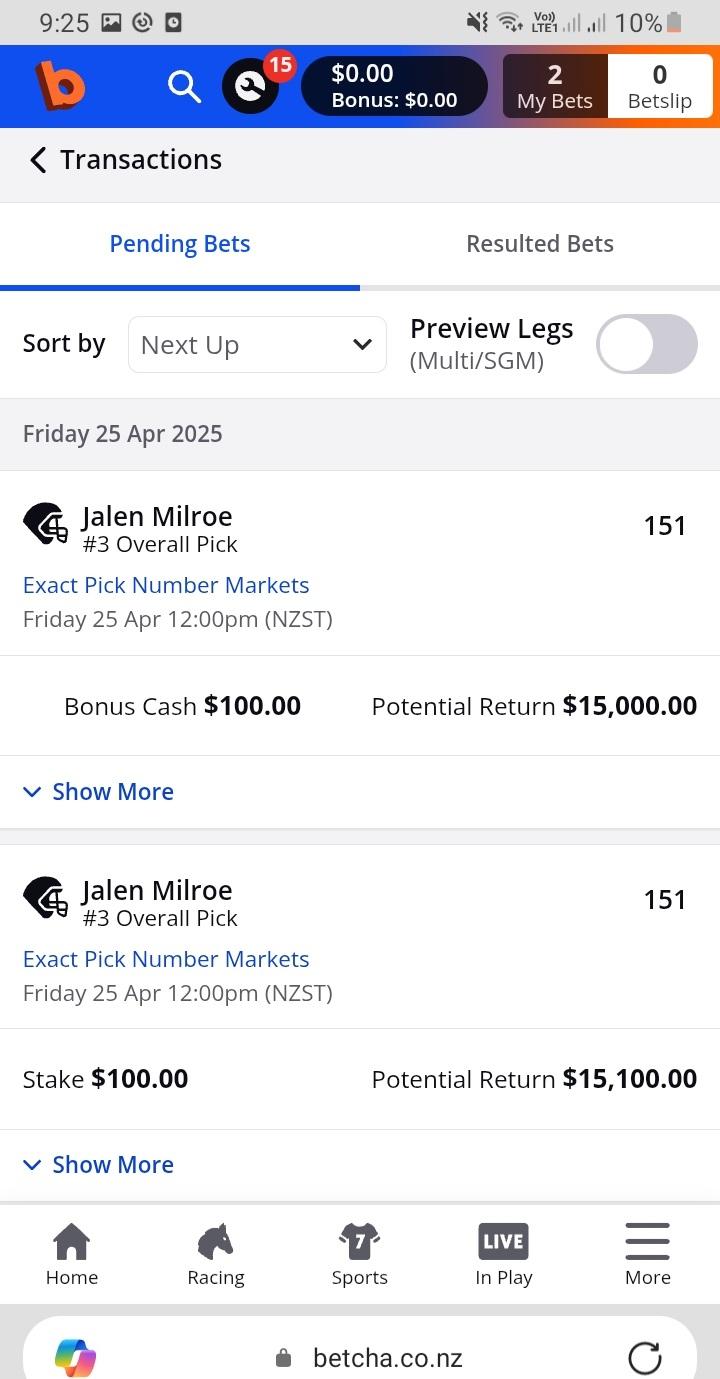Toggle Preview Legs switch
720x1379 pixels.
click(x=646, y=344)
